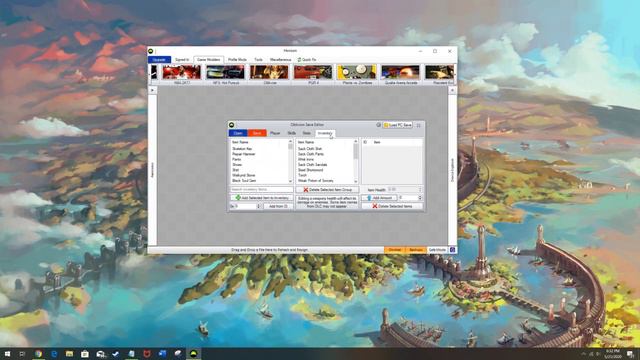Expand the right Device Explorer arrow
Screen dimensions: 640x360
(x=452, y=90)
